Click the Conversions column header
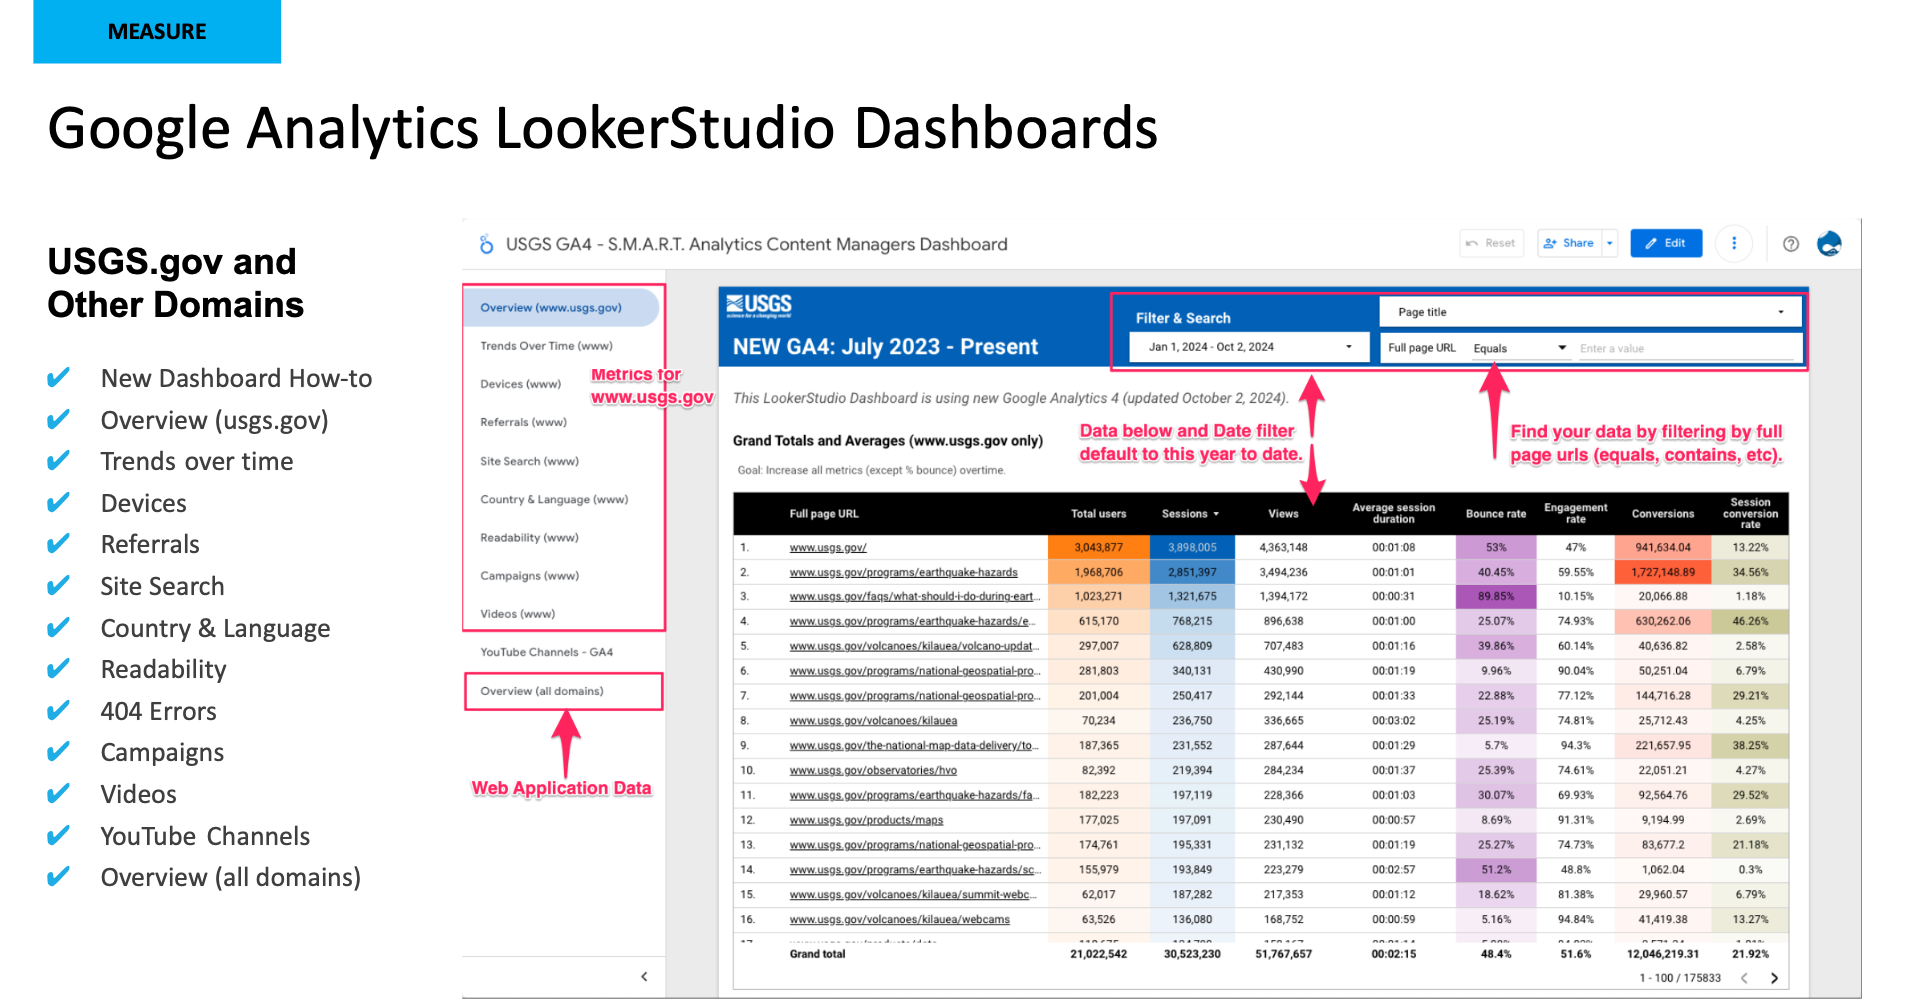Viewport: 1906px width, 1002px height. coord(1662,514)
